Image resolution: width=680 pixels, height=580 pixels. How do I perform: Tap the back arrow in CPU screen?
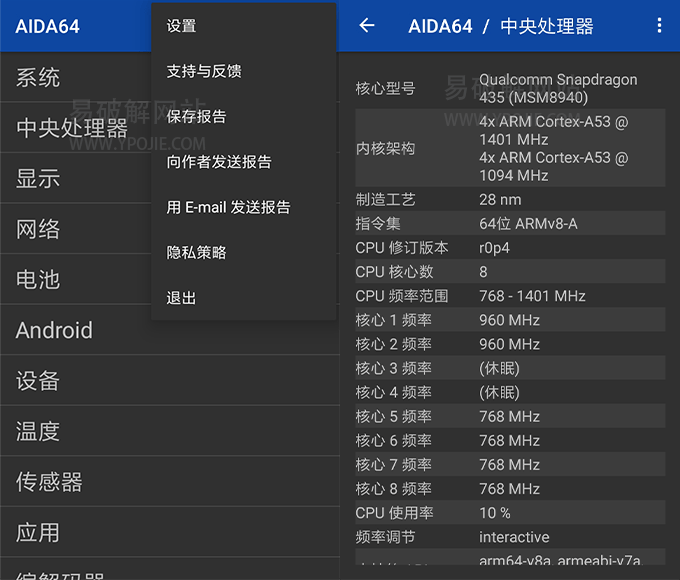click(367, 26)
